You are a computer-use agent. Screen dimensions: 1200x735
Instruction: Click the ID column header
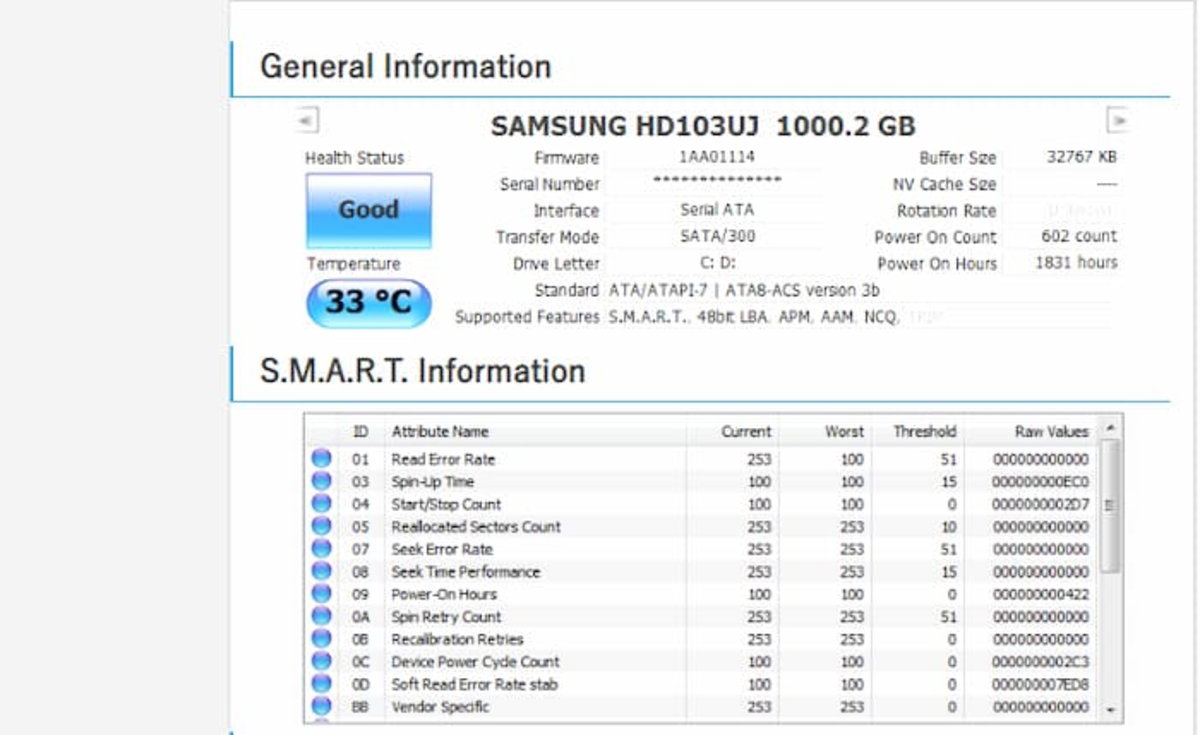pyautogui.click(x=361, y=432)
